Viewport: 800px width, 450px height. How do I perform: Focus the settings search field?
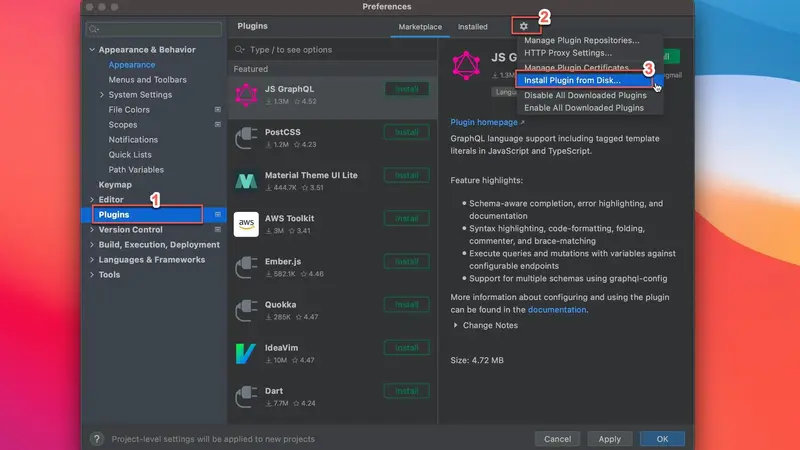154,29
